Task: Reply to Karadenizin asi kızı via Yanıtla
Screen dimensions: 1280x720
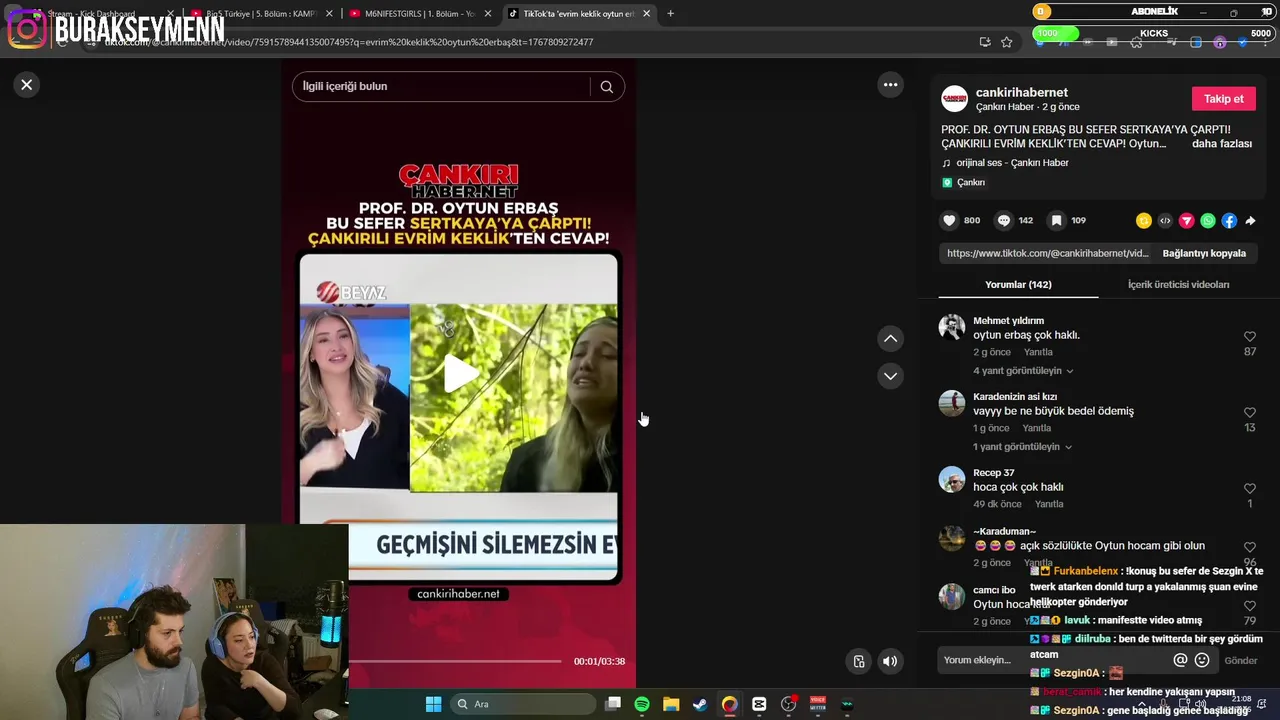Action: 1037,428
